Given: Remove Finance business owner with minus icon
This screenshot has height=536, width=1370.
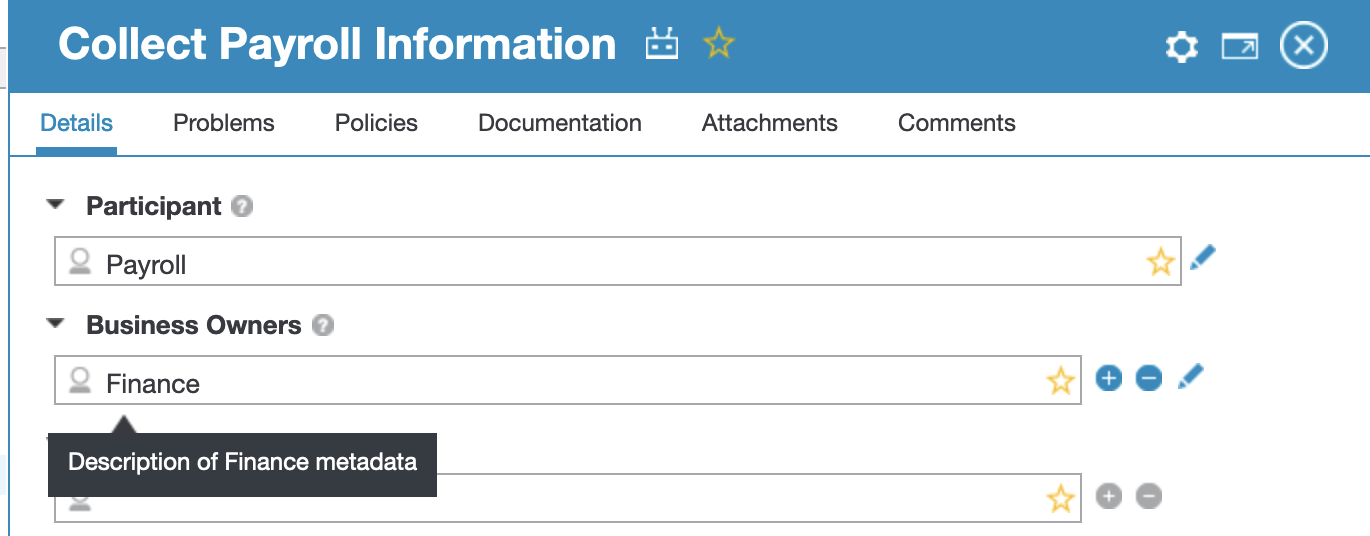Looking at the screenshot, I should (x=1149, y=378).
